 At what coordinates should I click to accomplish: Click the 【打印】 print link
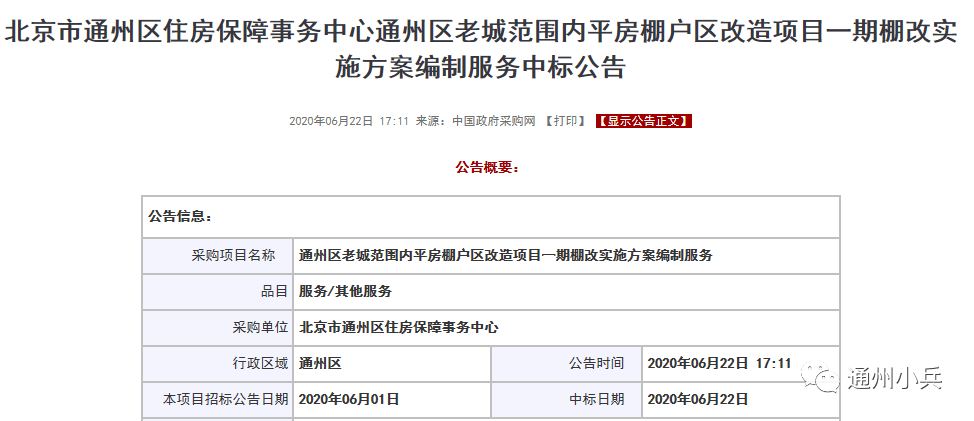click(x=566, y=121)
